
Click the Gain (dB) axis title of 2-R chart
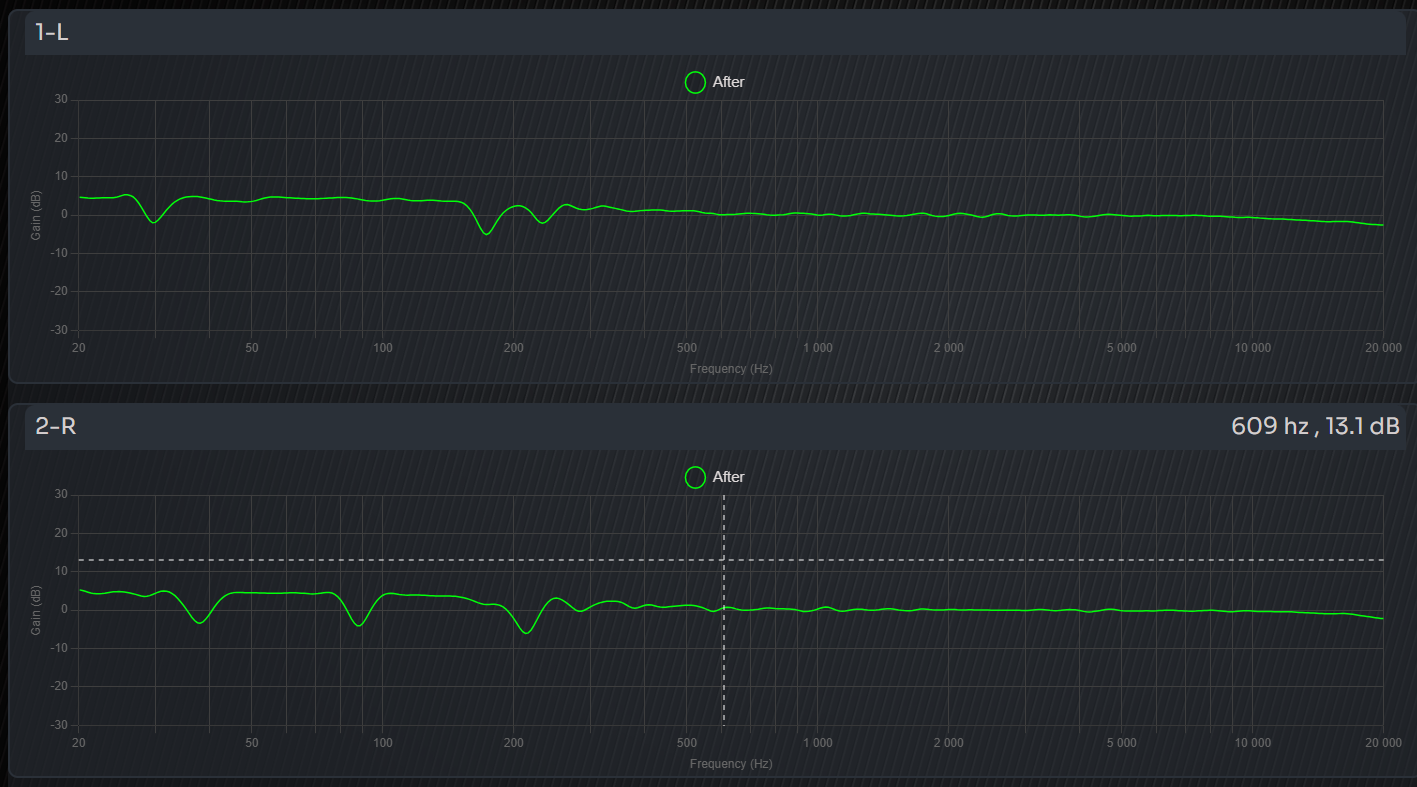[36, 610]
